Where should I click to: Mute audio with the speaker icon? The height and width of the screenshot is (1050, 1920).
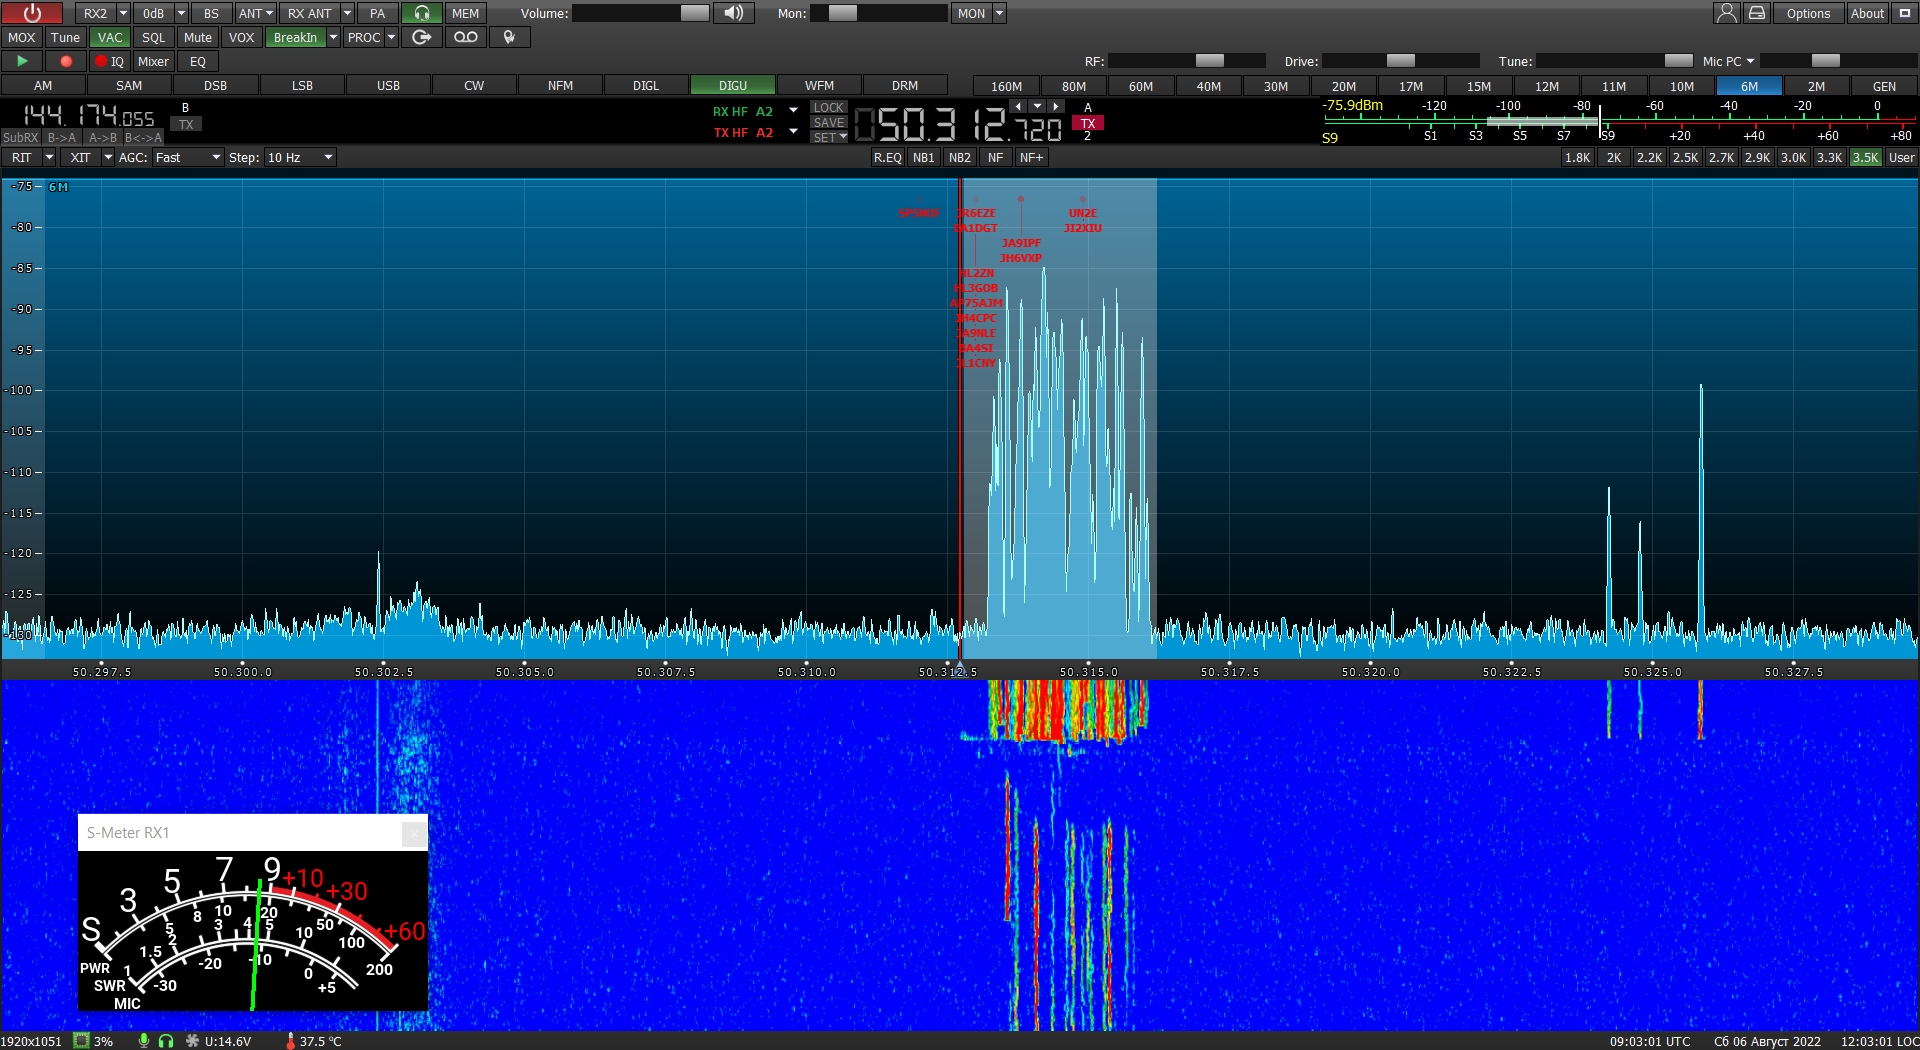[734, 13]
